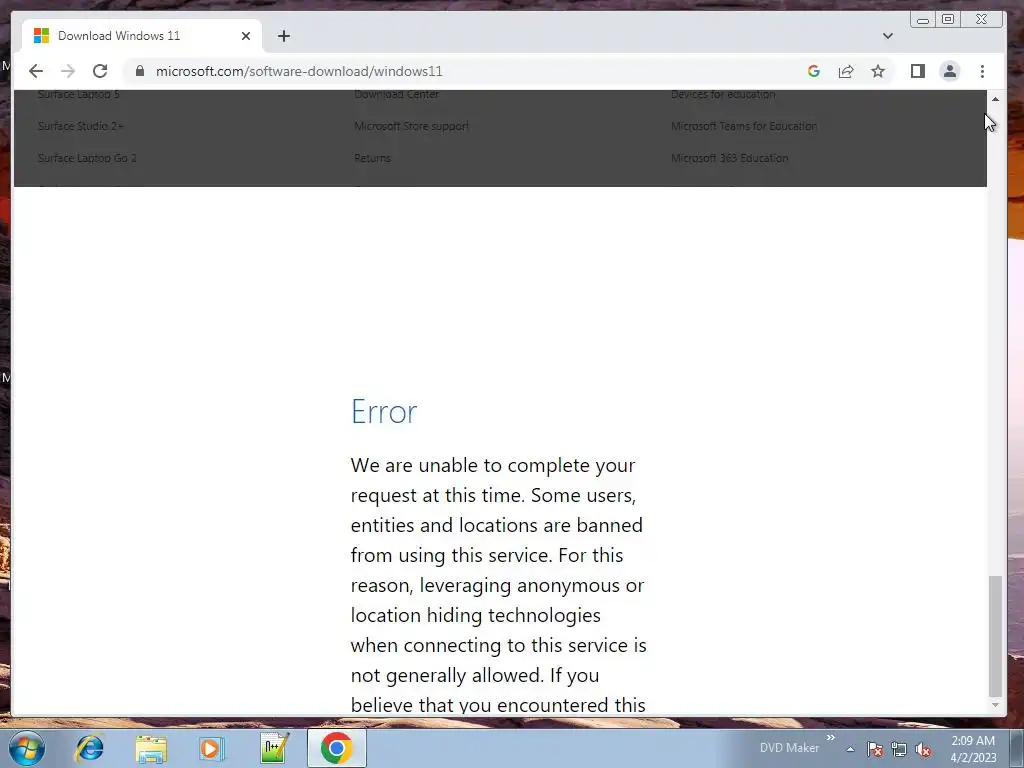Open the Chrome profile avatar
This screenshot has height=768, width=1024.
[x=950, y=71]
